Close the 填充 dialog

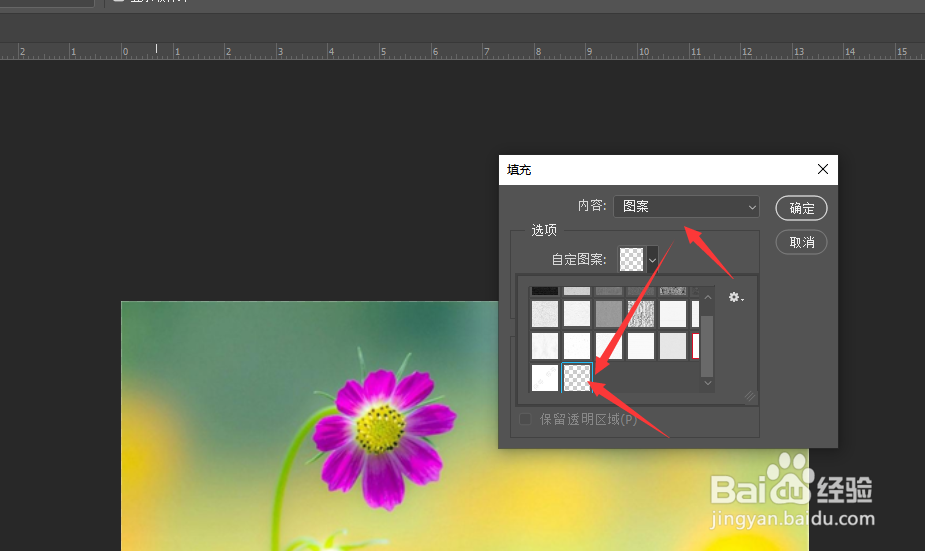823,169
